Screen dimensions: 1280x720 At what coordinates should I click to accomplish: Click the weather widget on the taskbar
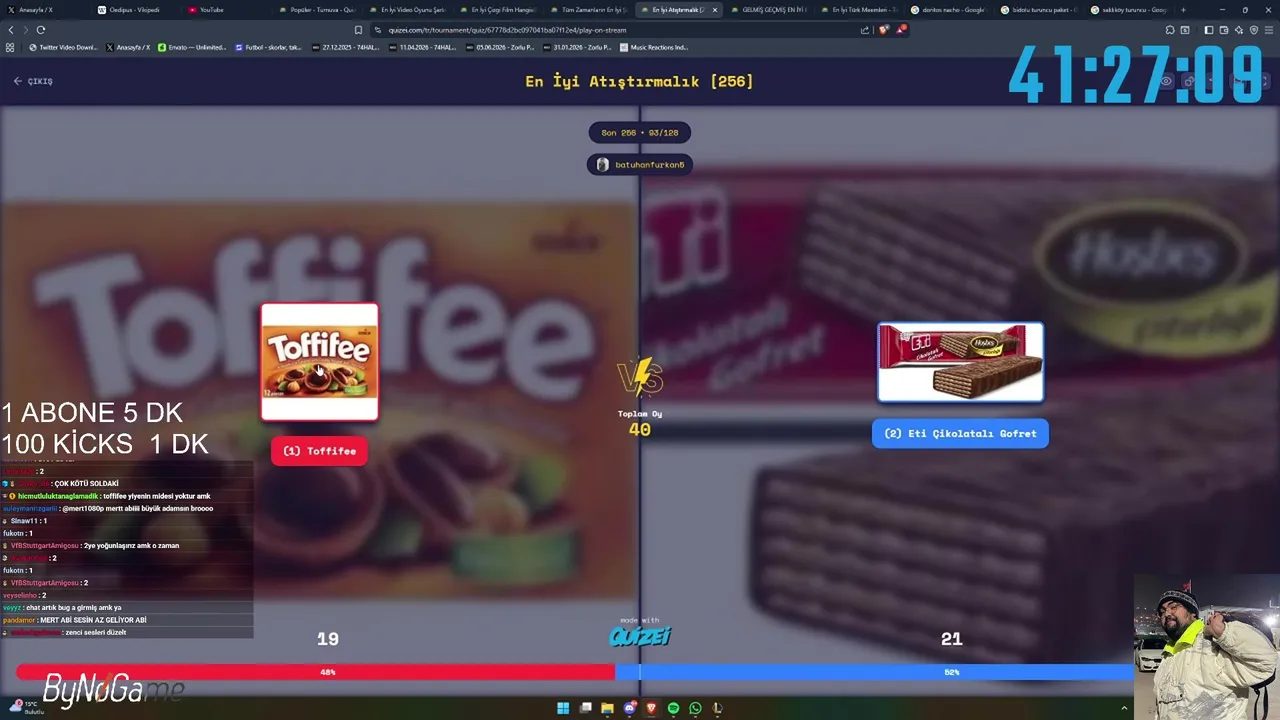[26, 707]
